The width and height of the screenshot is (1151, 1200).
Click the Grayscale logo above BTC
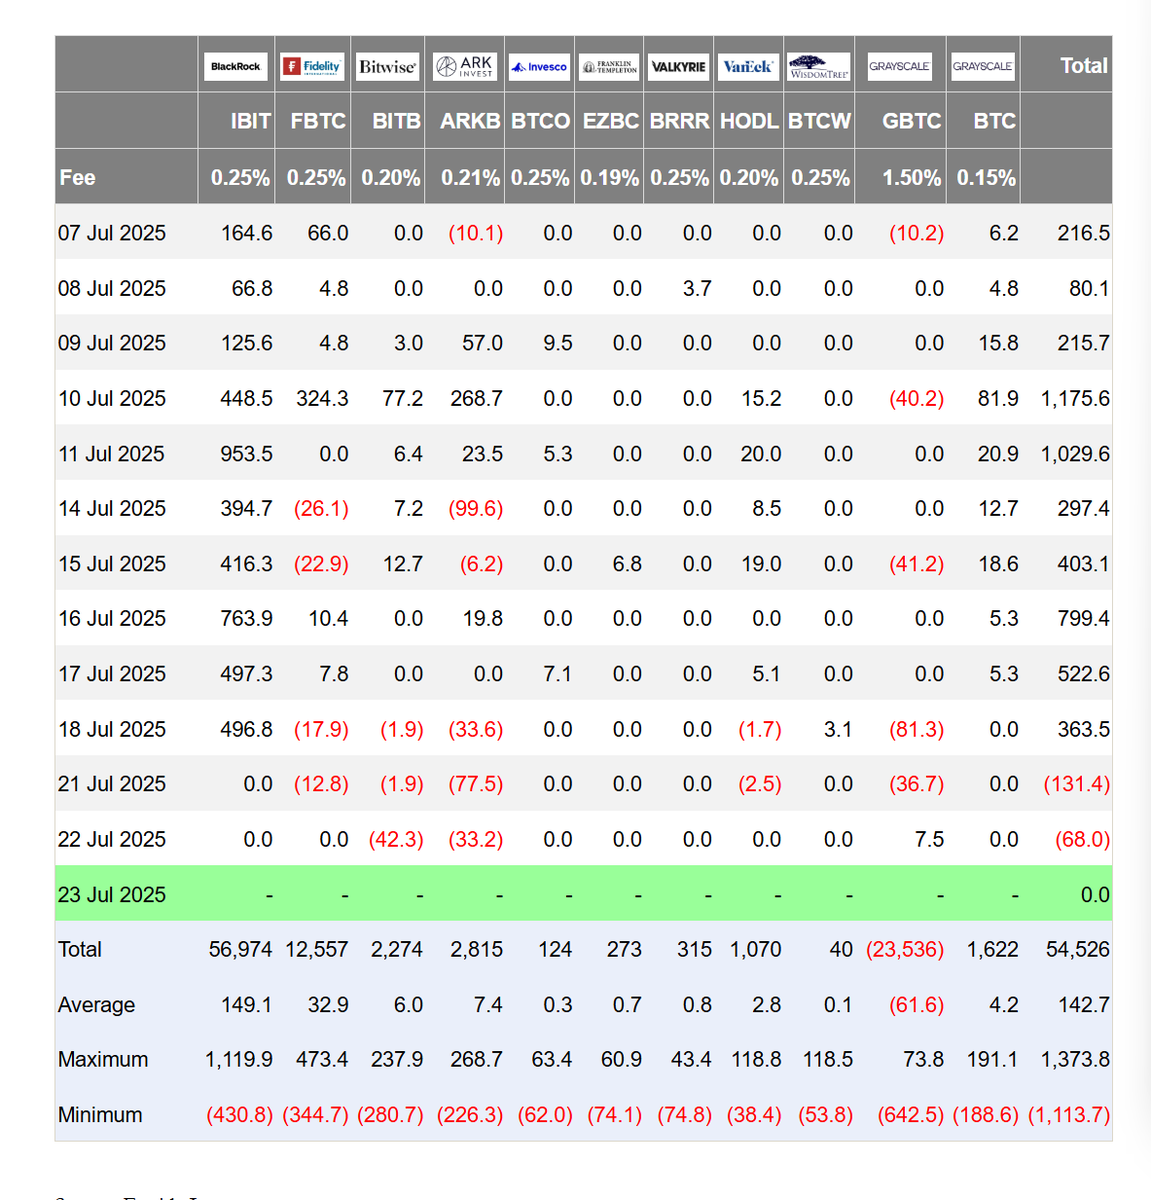click(x=982, y=66)
